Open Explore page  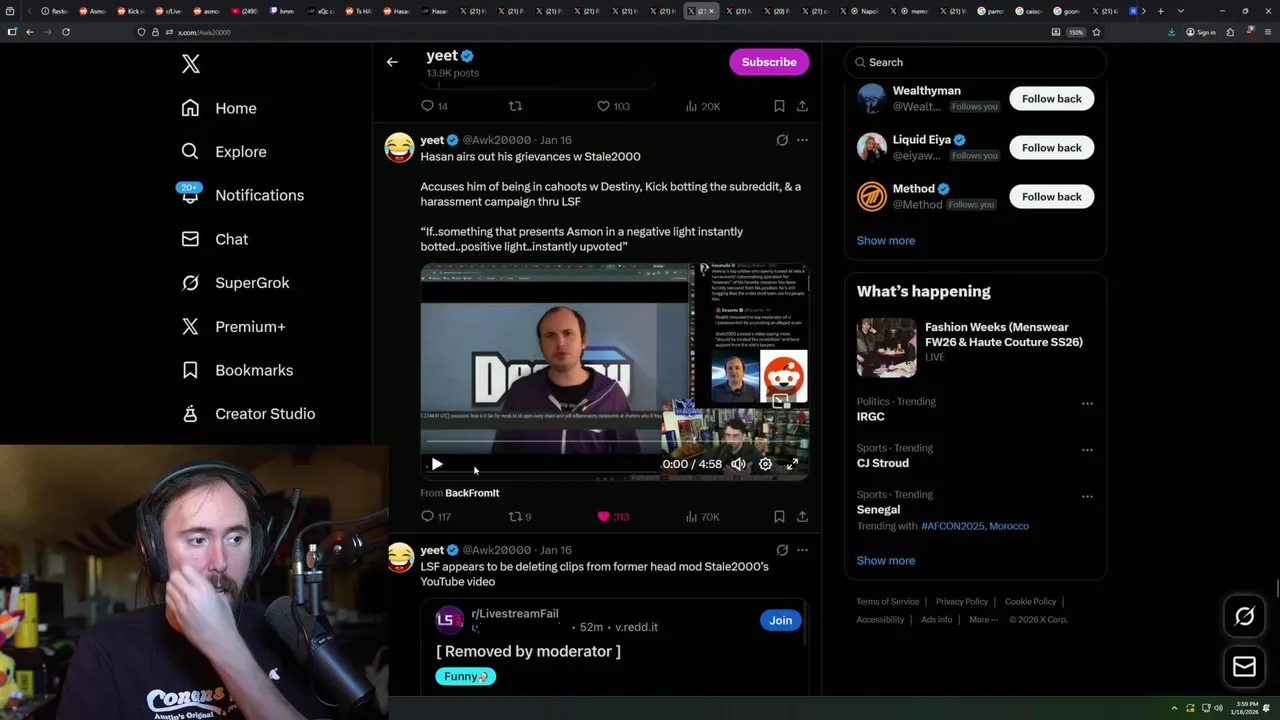pos(224,152)
